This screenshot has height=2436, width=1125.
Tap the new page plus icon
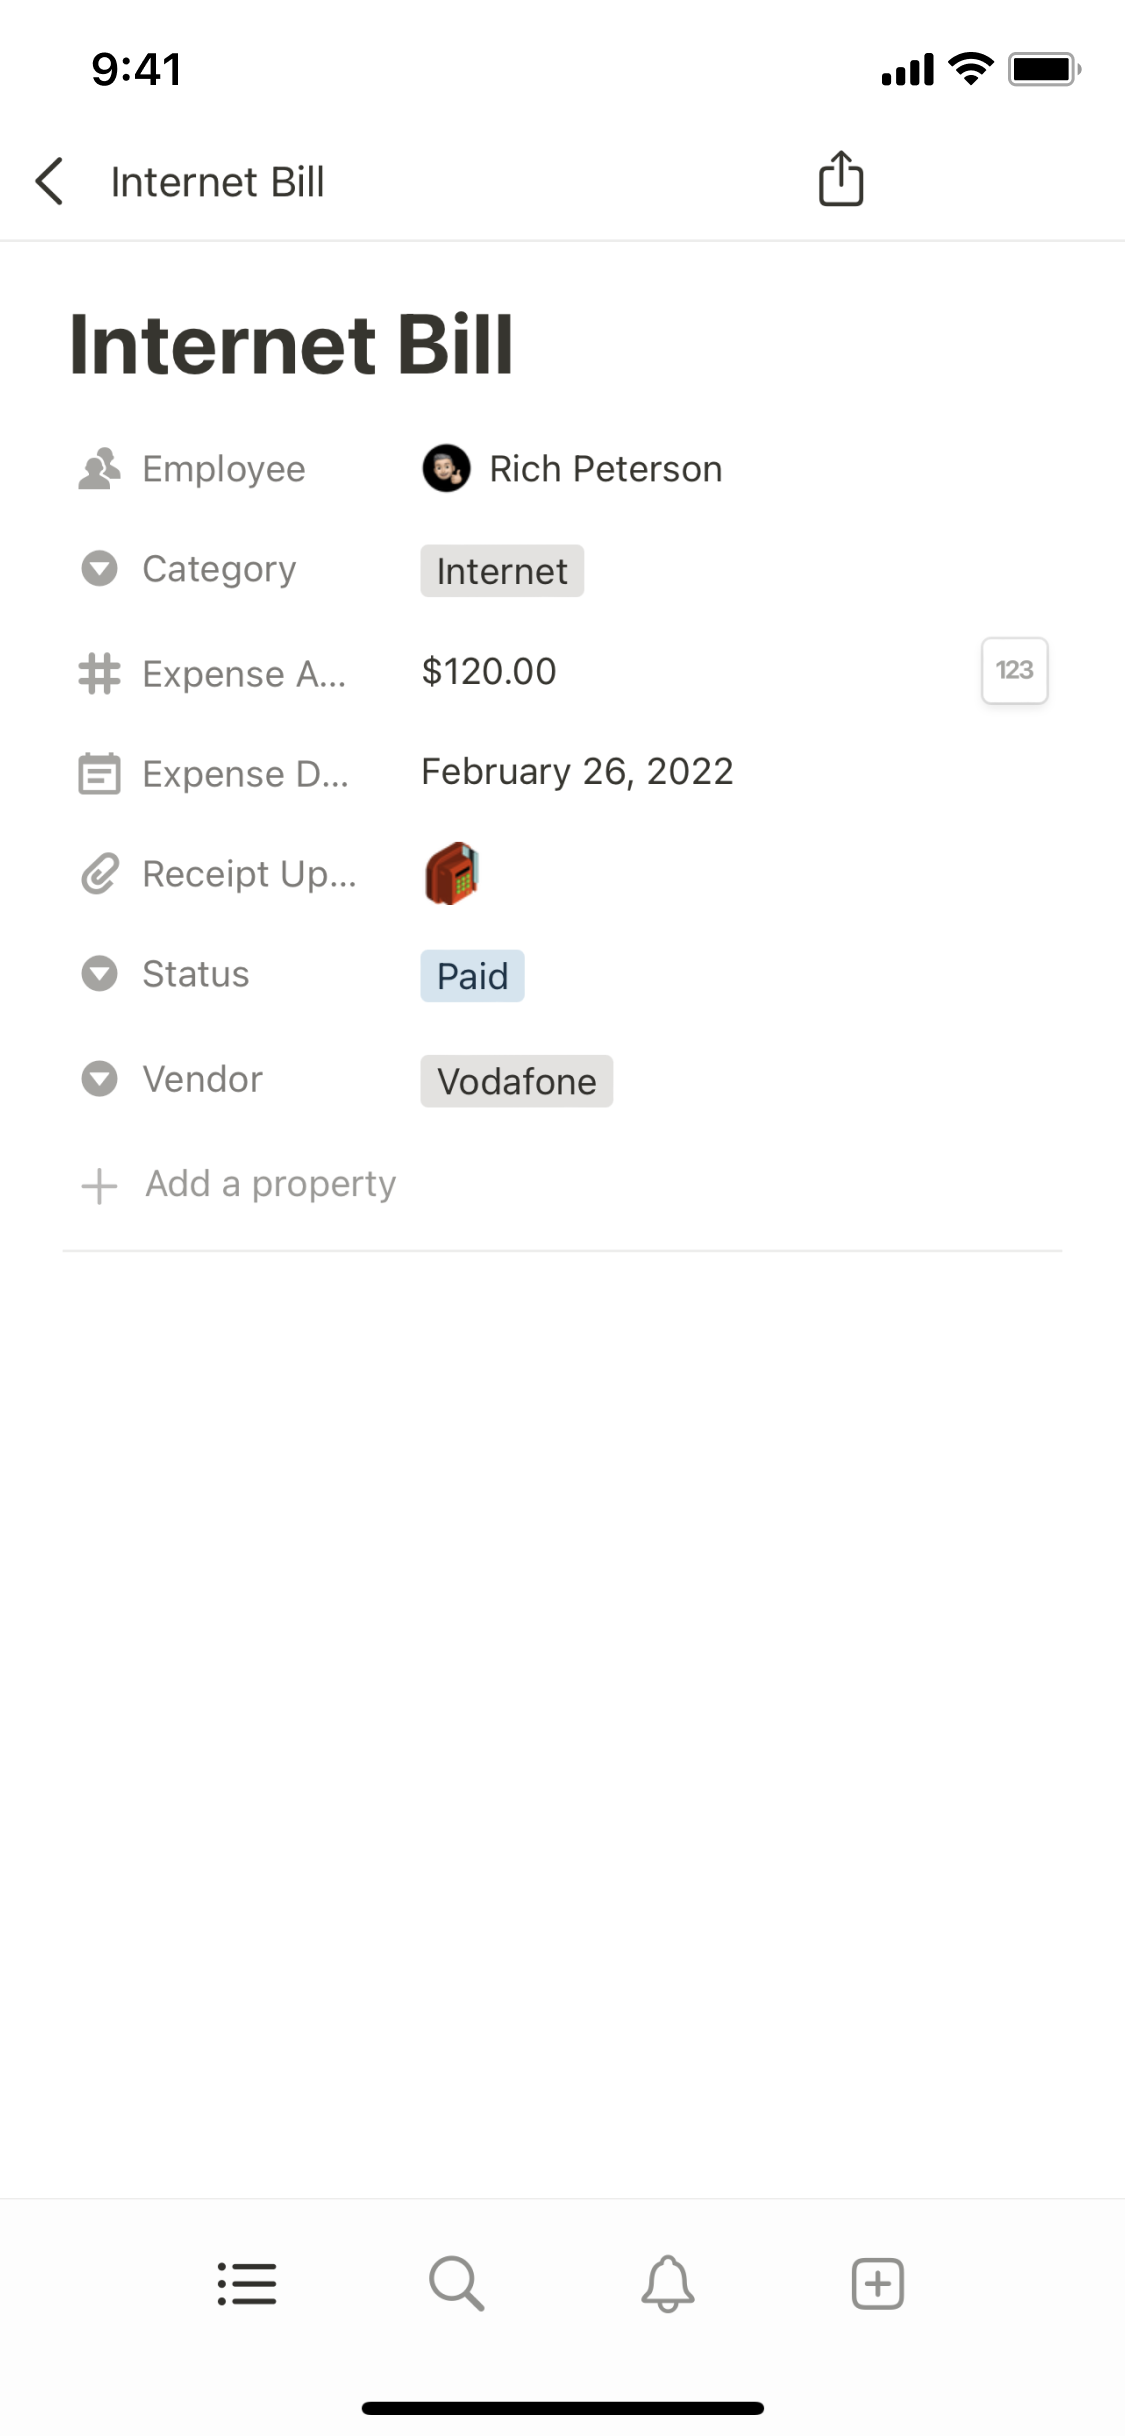coord(877,2283)
